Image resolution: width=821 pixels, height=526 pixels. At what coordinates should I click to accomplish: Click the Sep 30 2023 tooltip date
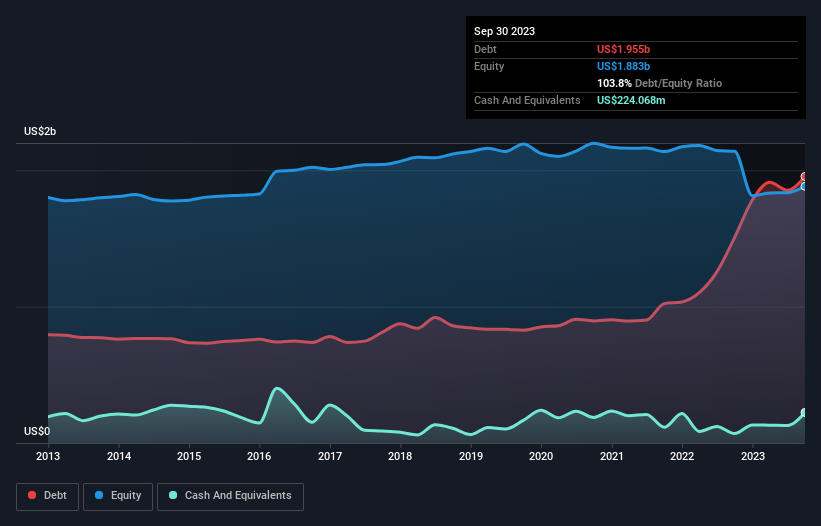point(504,31)
